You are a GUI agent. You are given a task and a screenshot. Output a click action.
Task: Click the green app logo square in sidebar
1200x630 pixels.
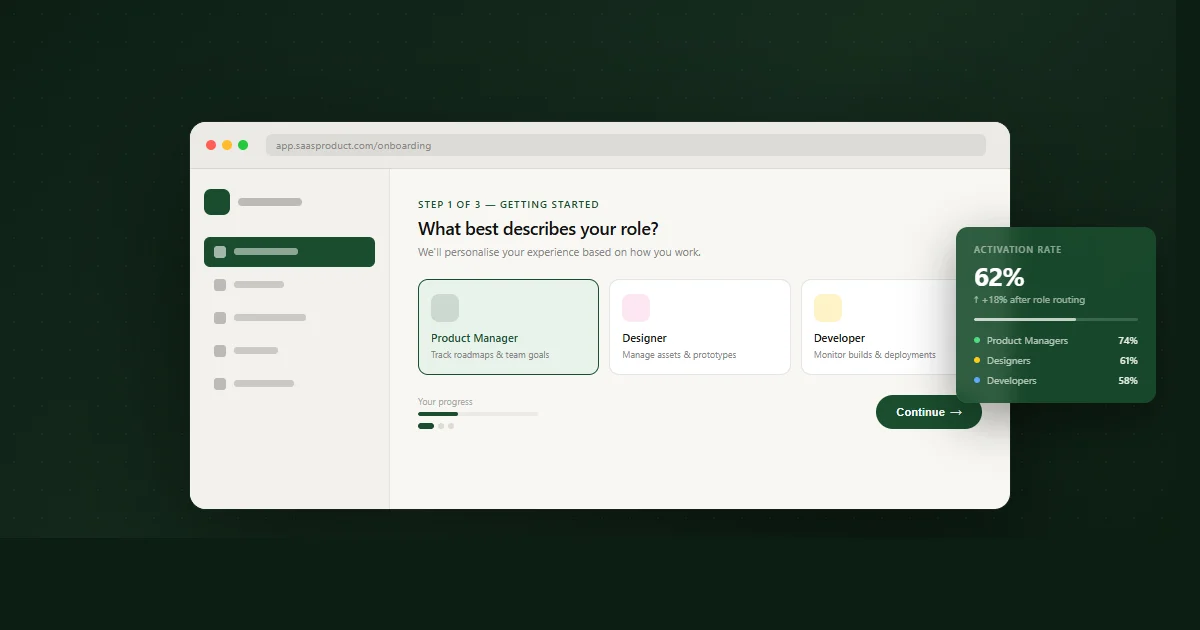217,202
